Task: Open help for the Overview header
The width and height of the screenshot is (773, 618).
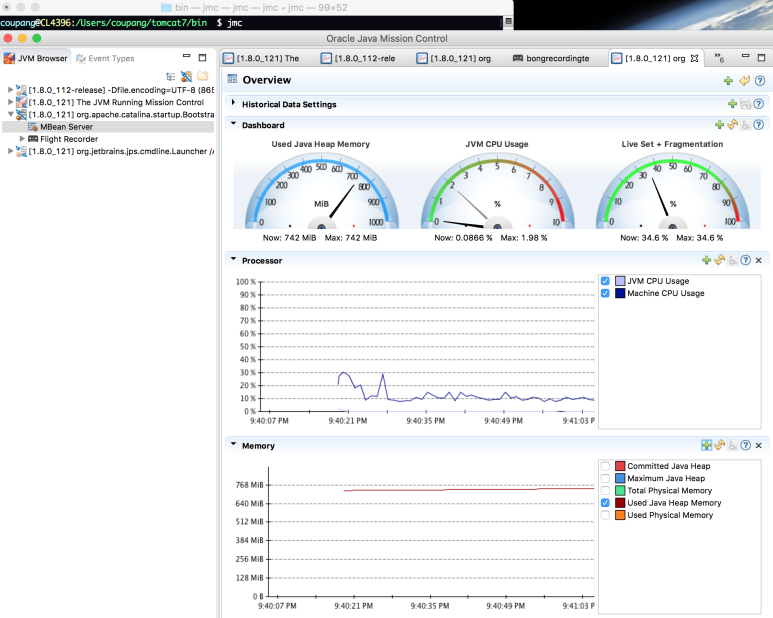Action: pyautogui.click(x=760, y=80)
